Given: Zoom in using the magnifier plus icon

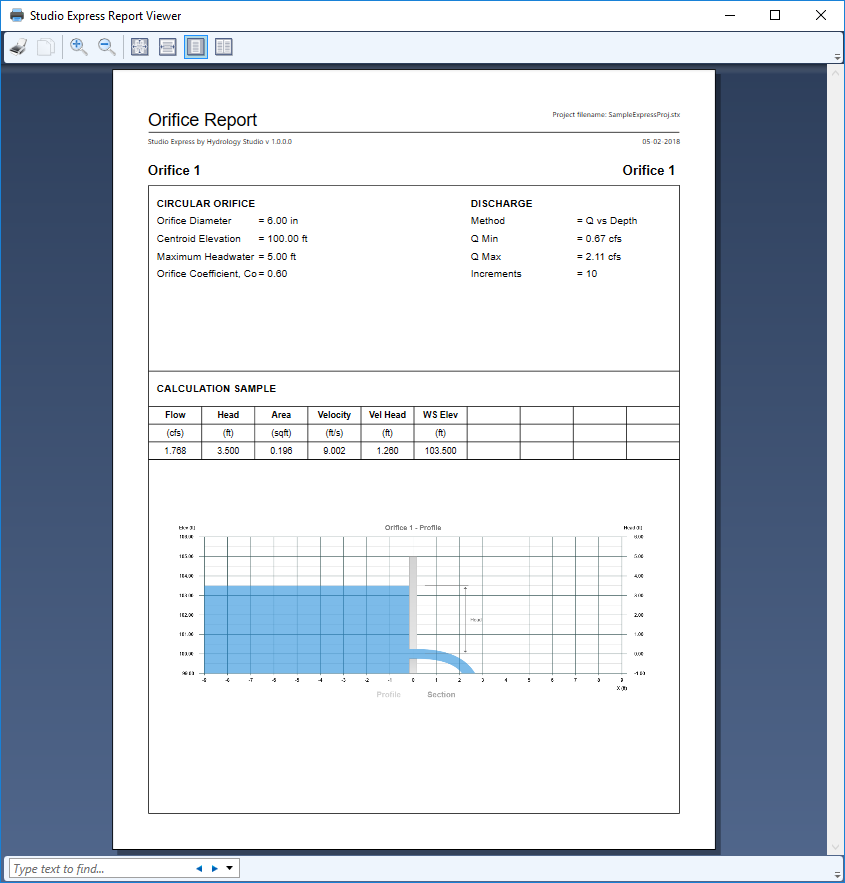Looking at the screenshot, I should point(79,47).
